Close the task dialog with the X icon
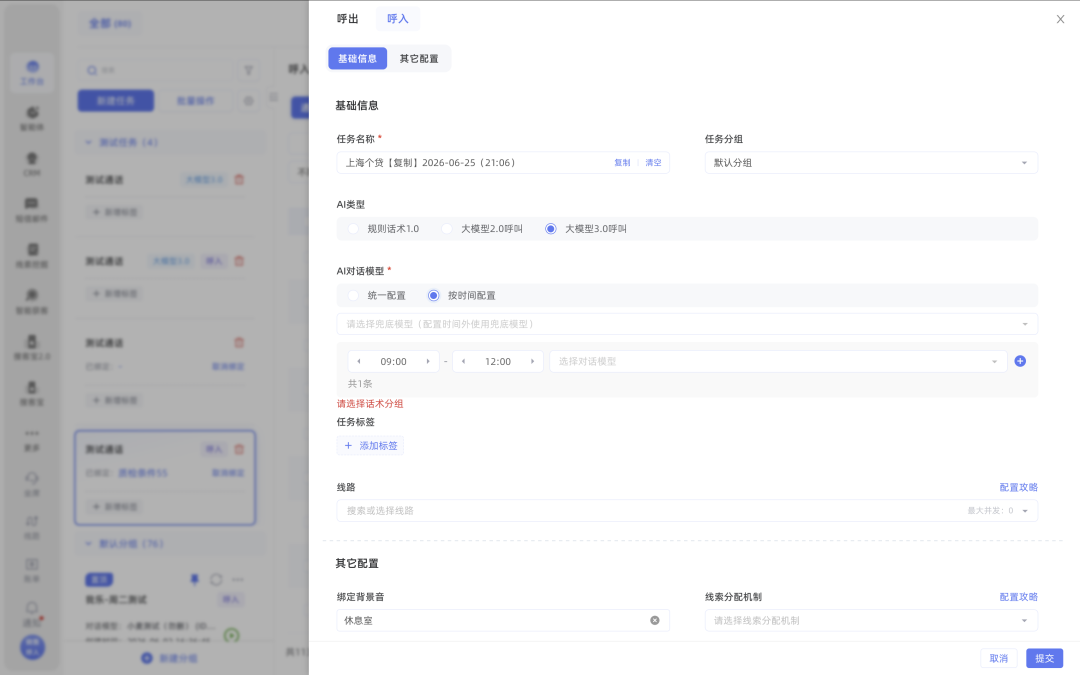The height and width of the screenshot is (675, 1080). coord(1060,19)
